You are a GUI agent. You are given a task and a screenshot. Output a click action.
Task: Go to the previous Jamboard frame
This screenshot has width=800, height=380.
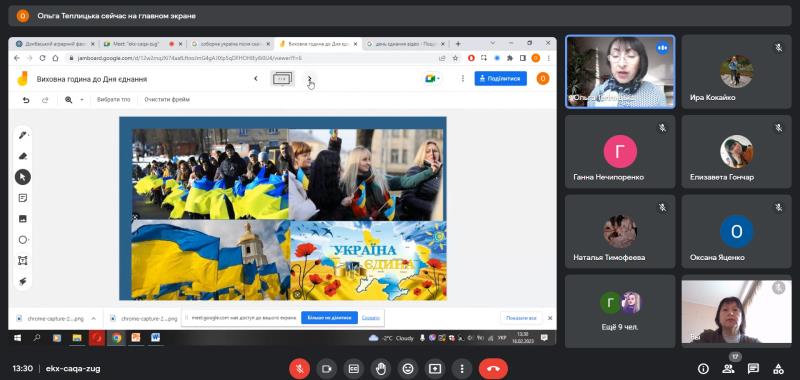pyautogui.click(x=256, y=79)
